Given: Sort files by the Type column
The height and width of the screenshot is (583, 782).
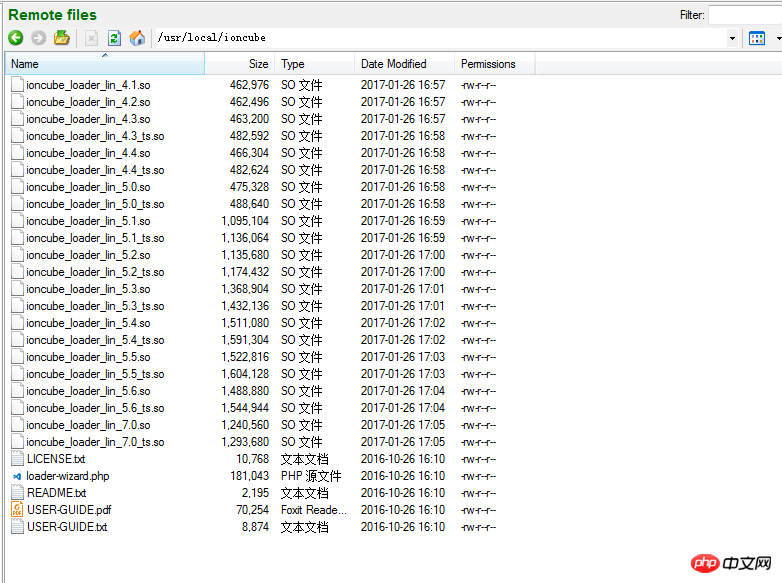Looking at the screenshot, I should (314, 64).
